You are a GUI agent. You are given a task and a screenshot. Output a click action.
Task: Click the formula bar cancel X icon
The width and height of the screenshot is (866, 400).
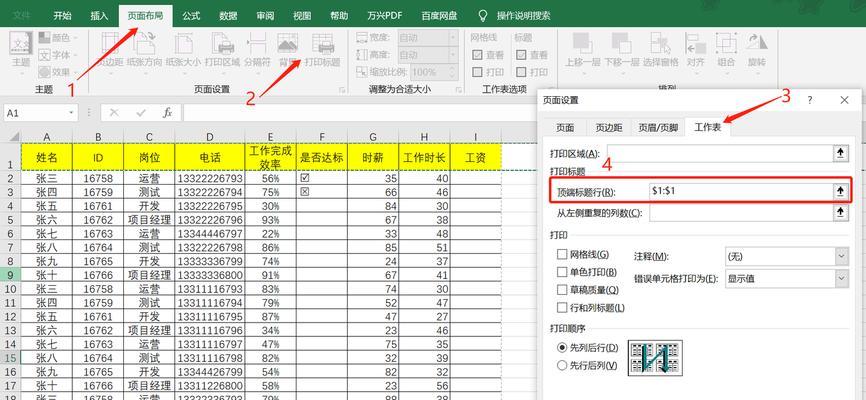[x=114, y=113]
